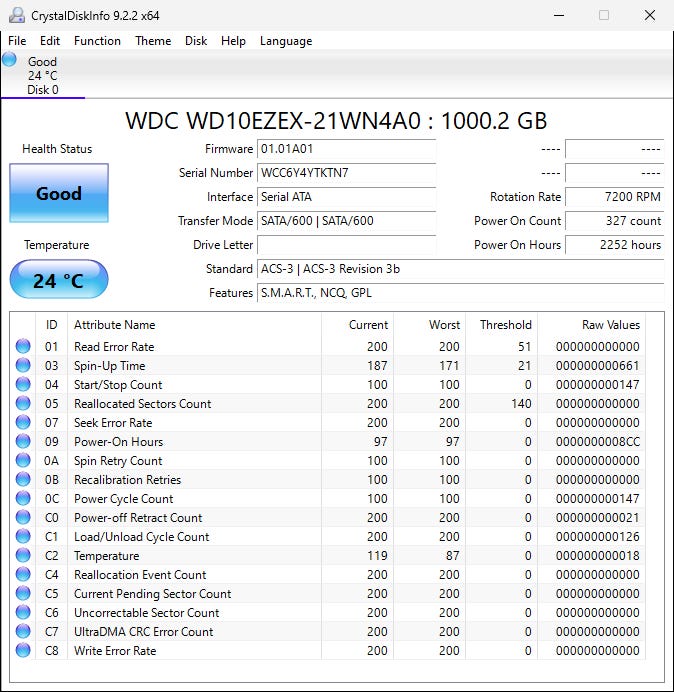Click status orb for Spin-Up Time row
The width and height of the screenshot is (674, 692).
coord(23,365)
